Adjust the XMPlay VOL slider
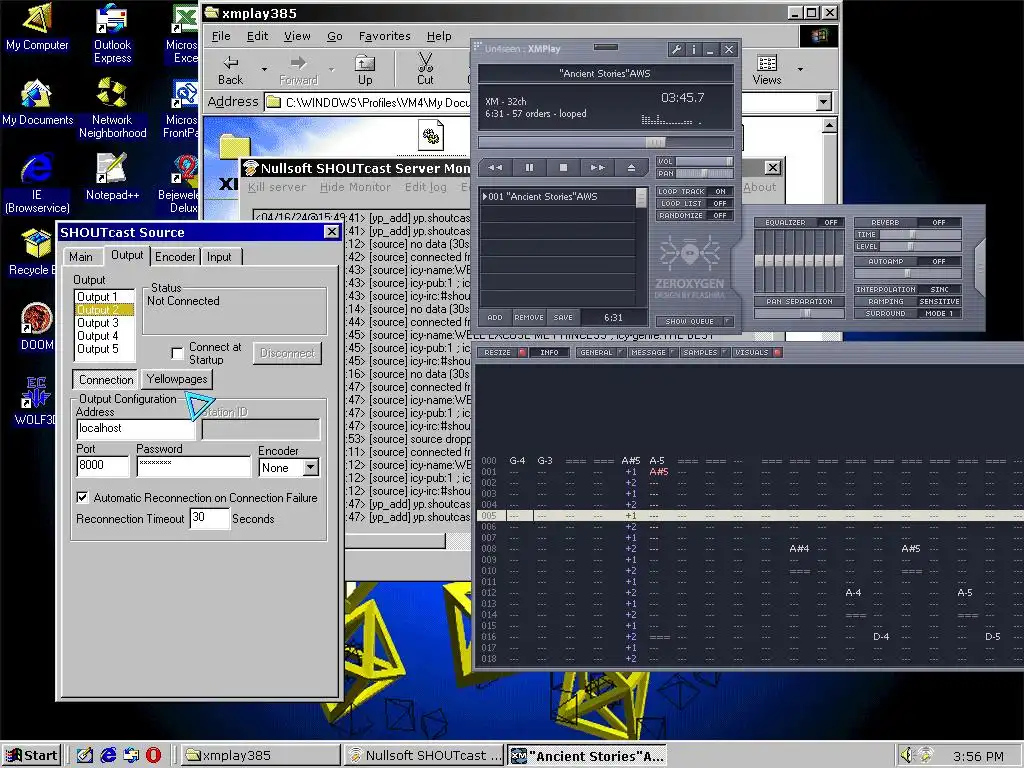This screenshot has width=1024, height=768. [x=705, y=161]
